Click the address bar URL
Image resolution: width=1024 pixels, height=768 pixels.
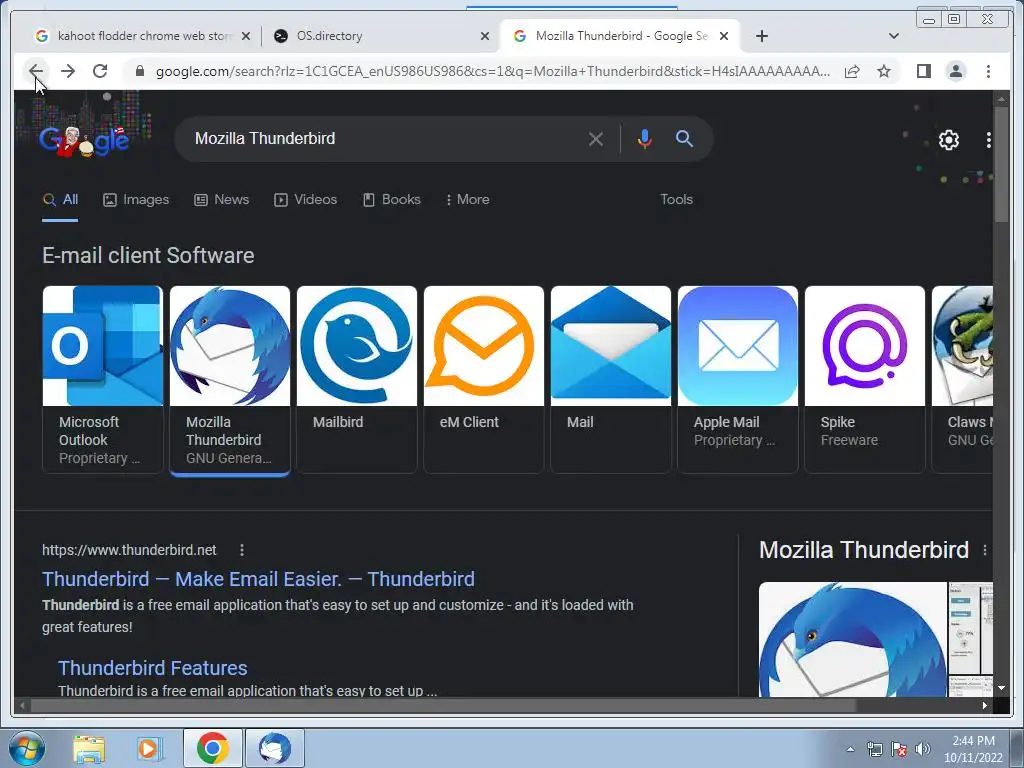pyautogui.click(x=493, y=71)
